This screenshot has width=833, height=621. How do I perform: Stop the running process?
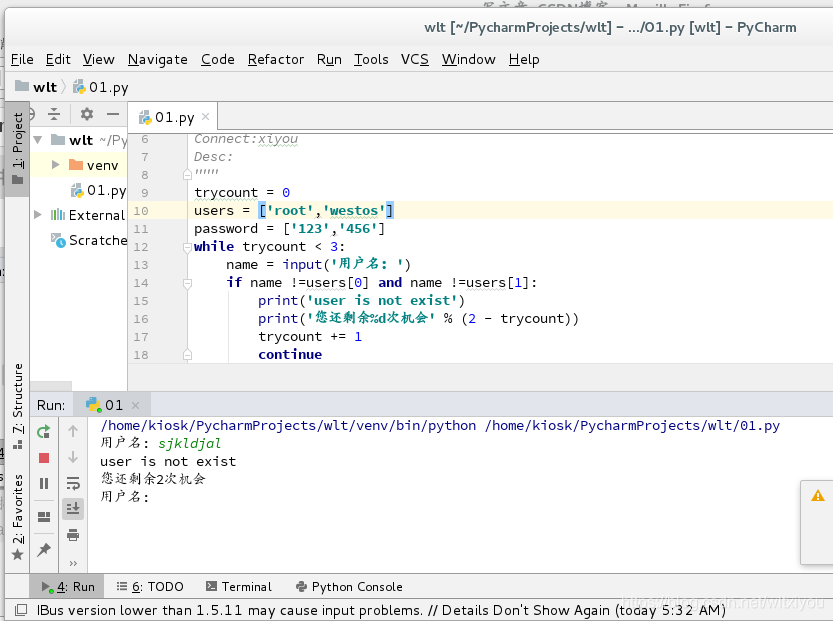(x=44, y=458)
